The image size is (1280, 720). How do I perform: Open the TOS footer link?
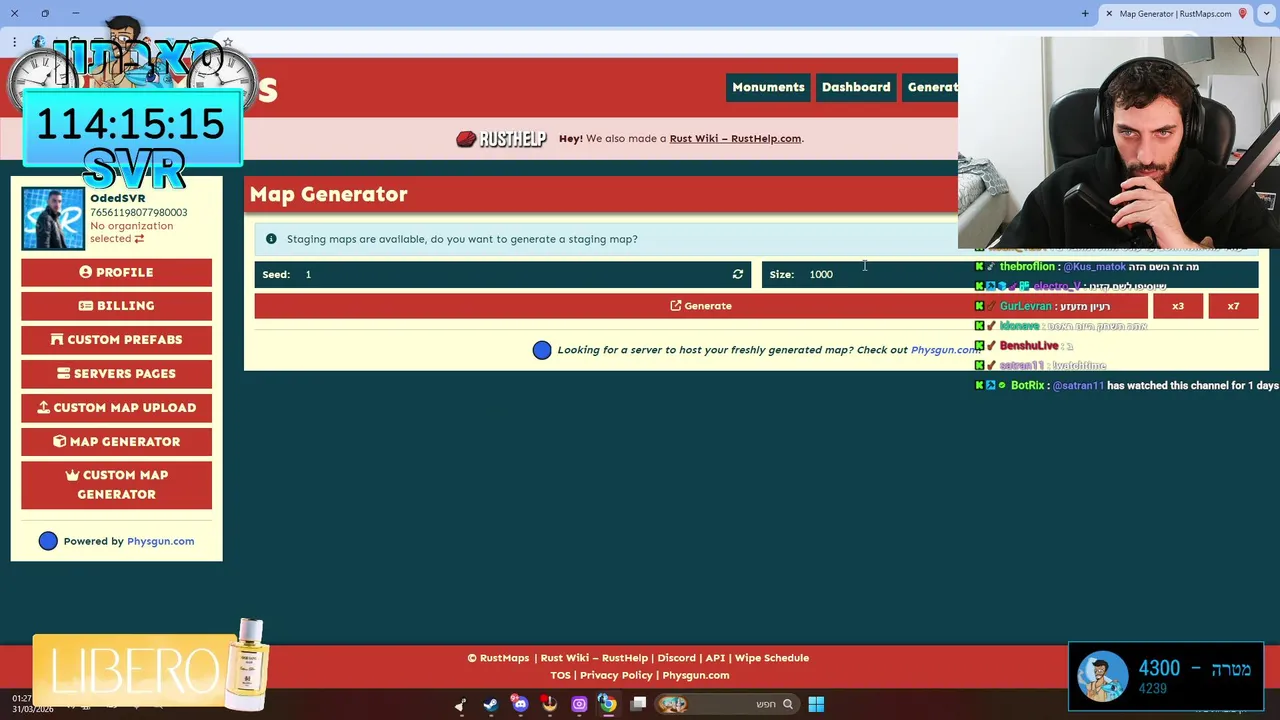[x=560, y=675]
